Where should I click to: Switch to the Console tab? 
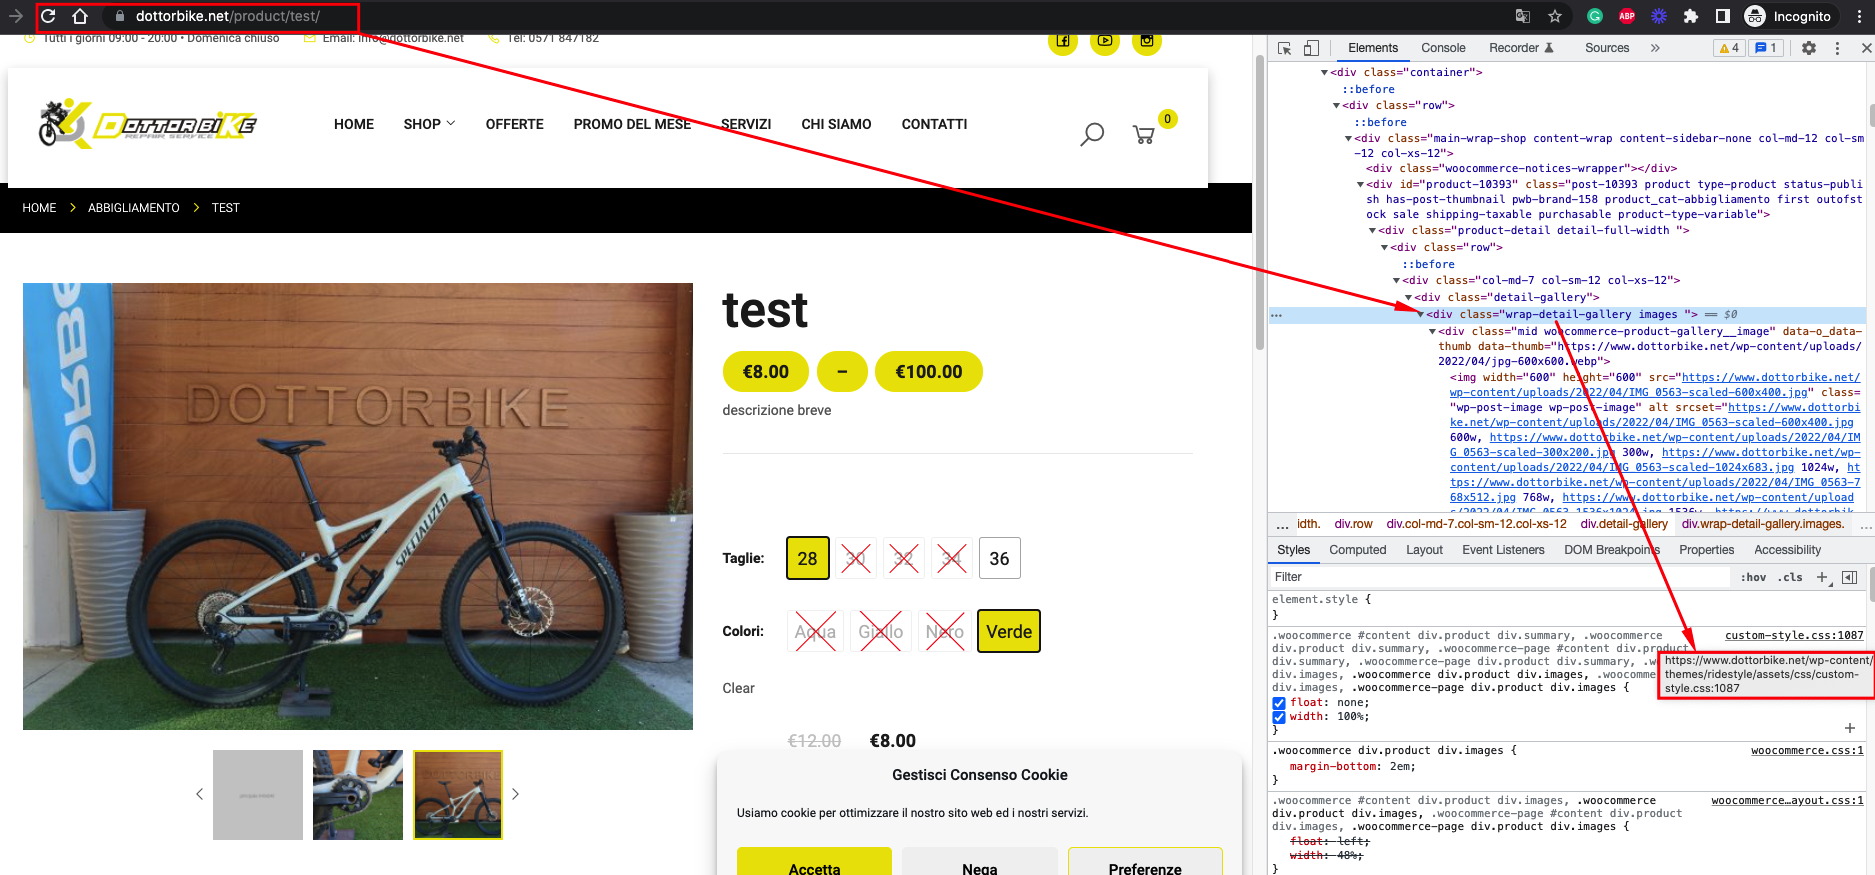[x=1443, y=48]
